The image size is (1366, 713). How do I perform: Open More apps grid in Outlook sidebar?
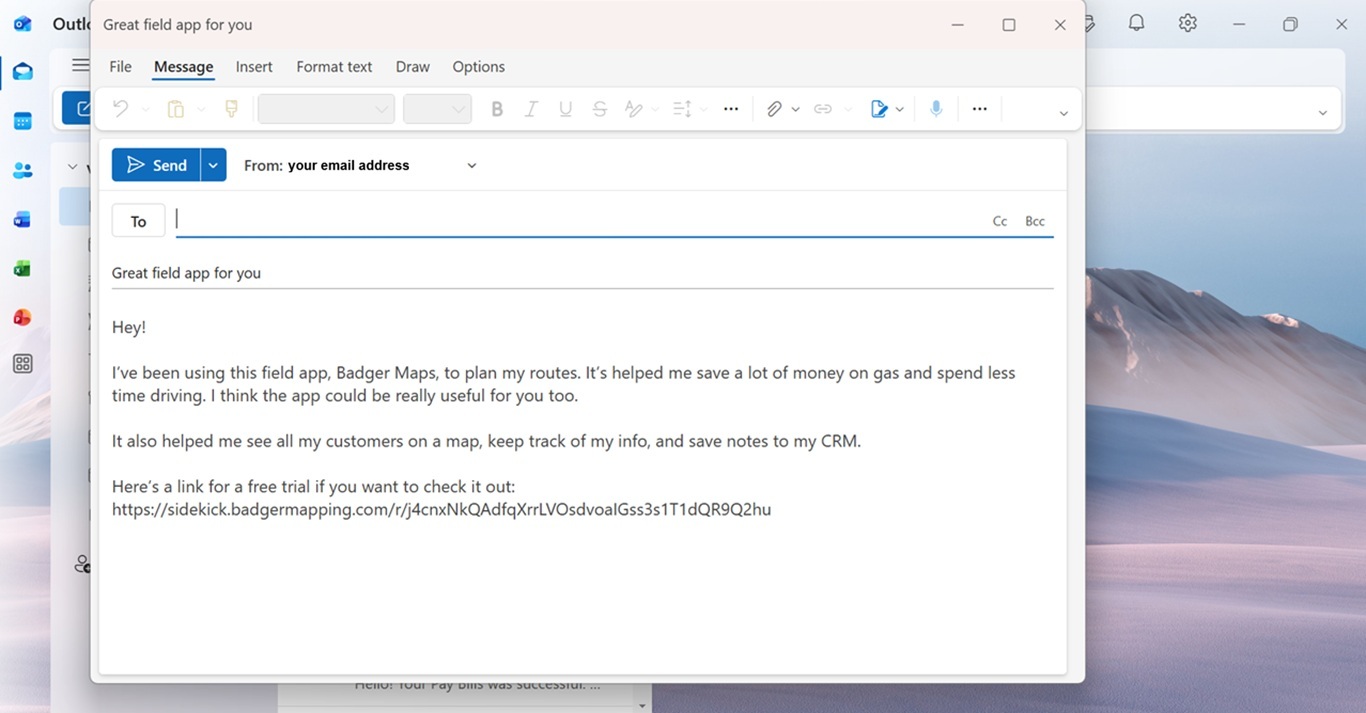tap(22, 364)
